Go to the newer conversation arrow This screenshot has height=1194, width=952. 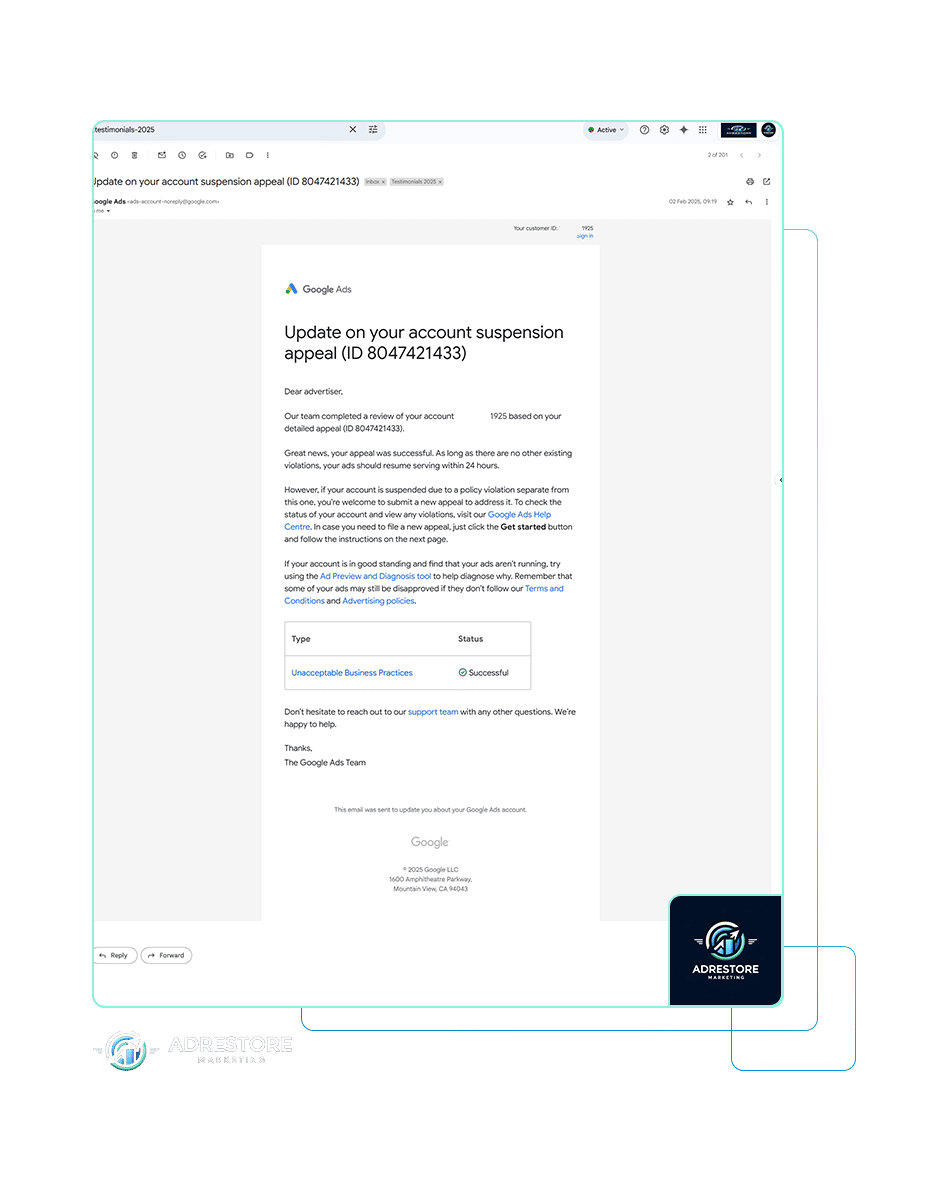pos(741,155)
